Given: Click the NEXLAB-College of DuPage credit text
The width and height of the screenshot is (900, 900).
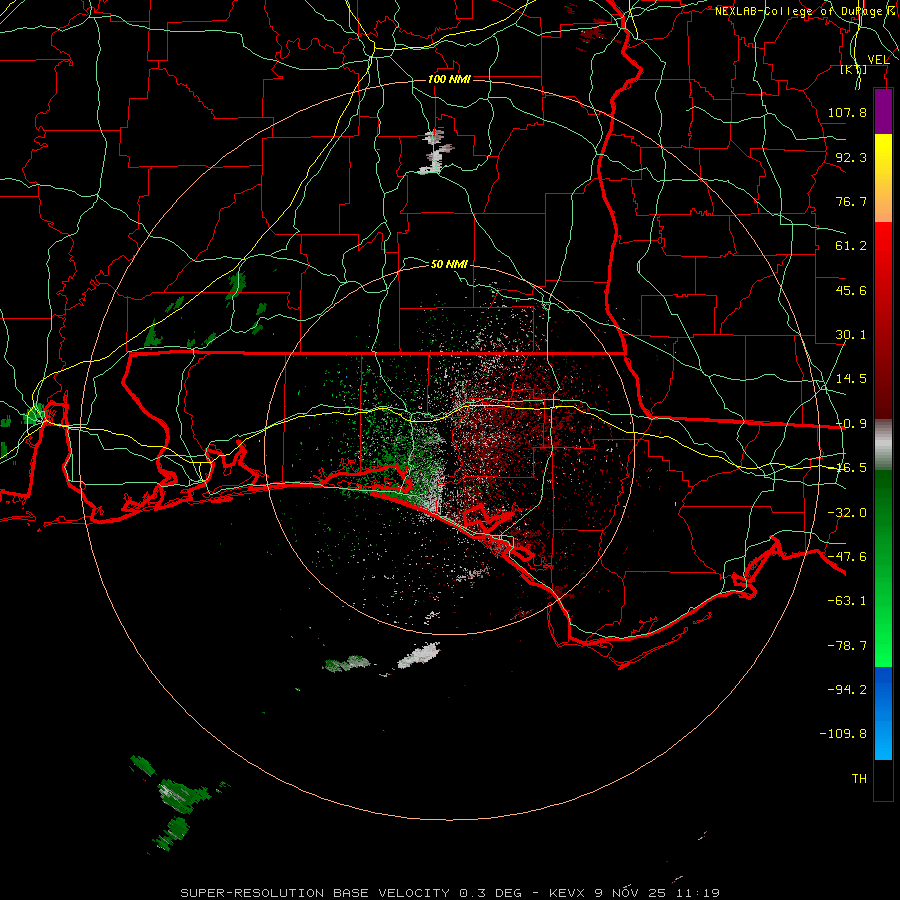Looking at the screenshot, I should coord(806,11).
